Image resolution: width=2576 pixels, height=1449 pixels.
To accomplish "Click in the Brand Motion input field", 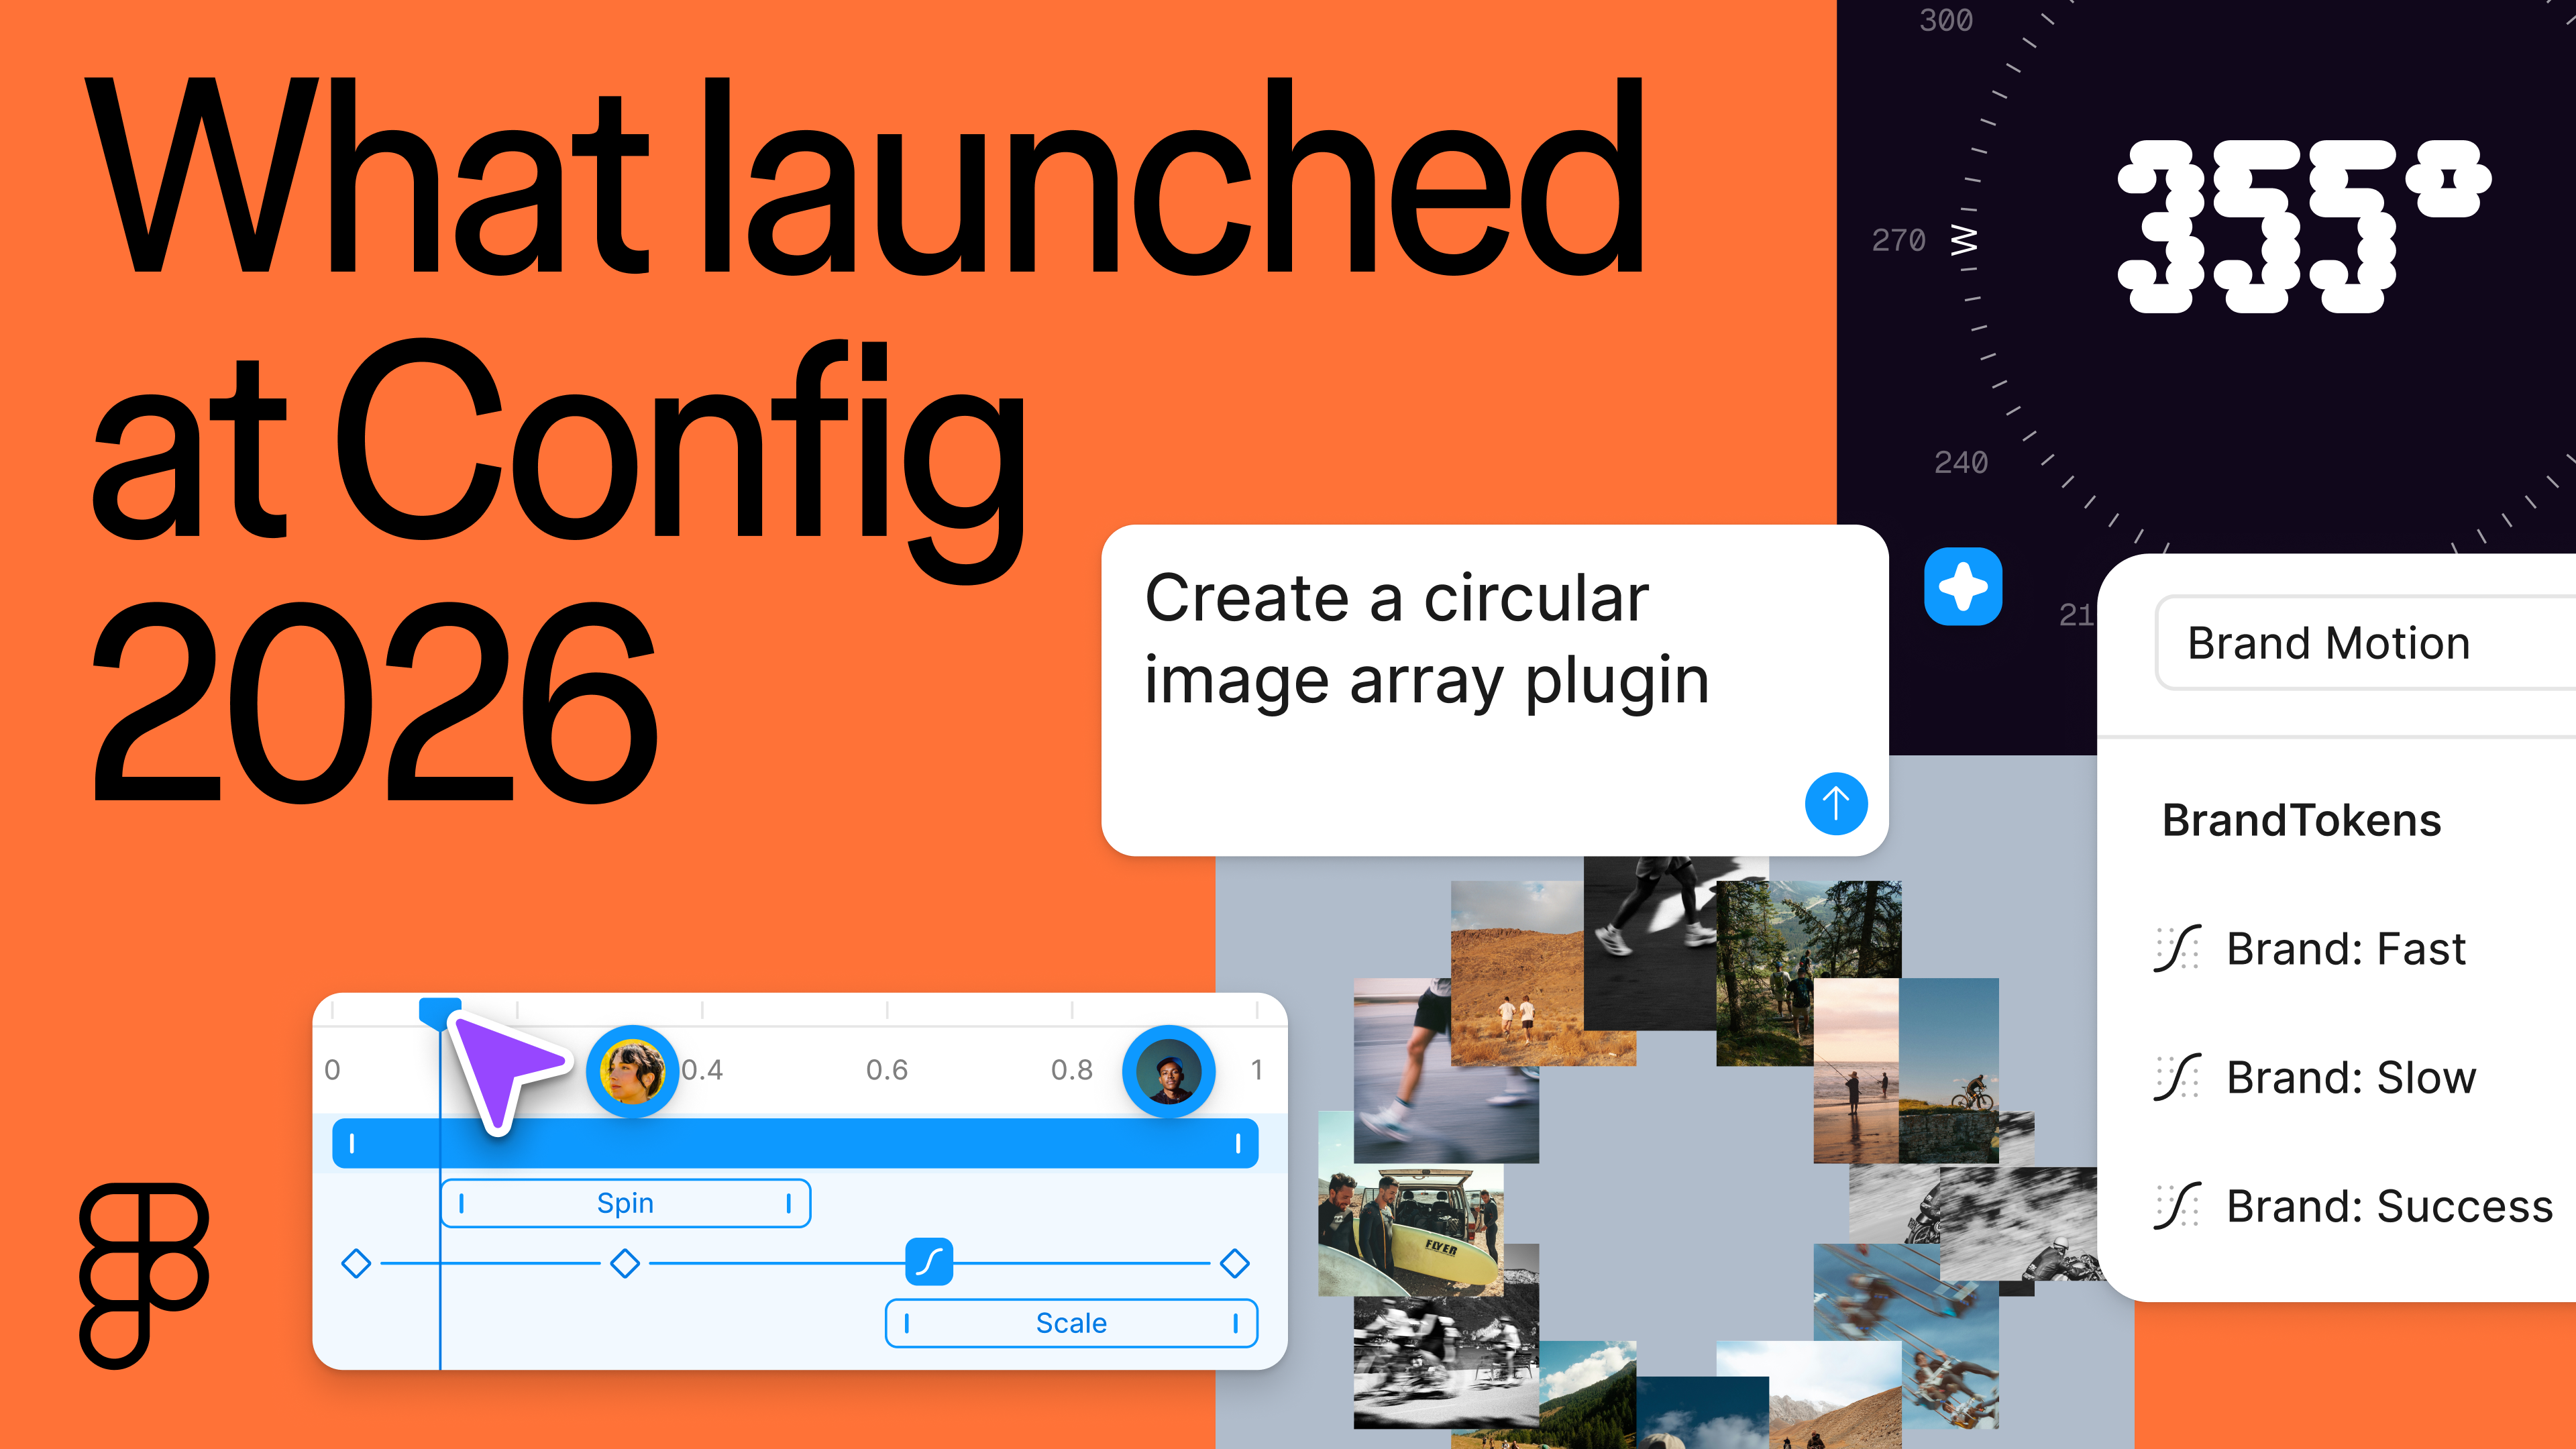I will (x=2365, y=643).
